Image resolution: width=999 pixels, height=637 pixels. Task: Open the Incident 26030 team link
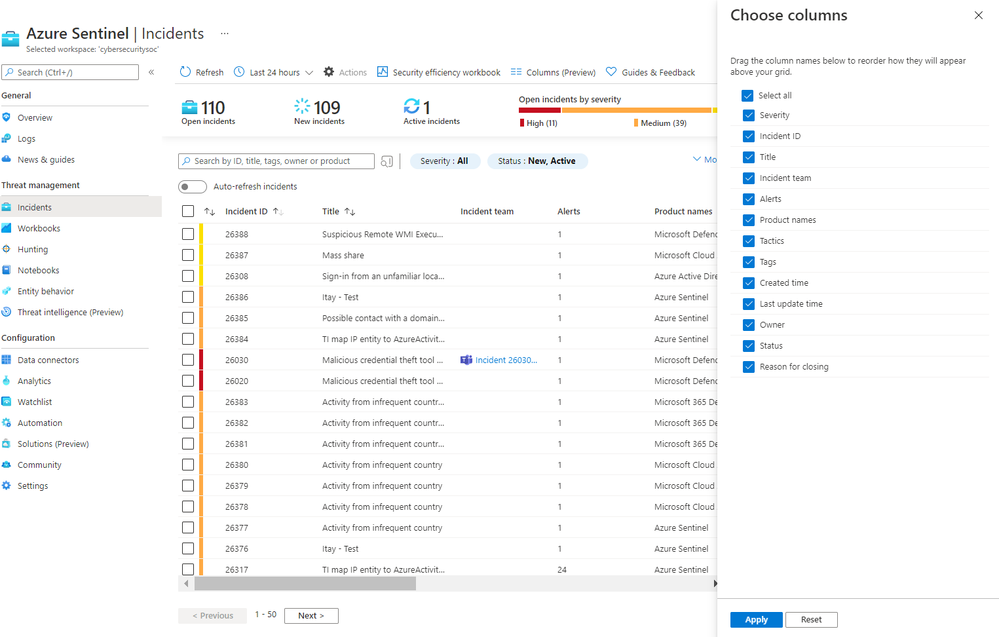coord(506,360)
